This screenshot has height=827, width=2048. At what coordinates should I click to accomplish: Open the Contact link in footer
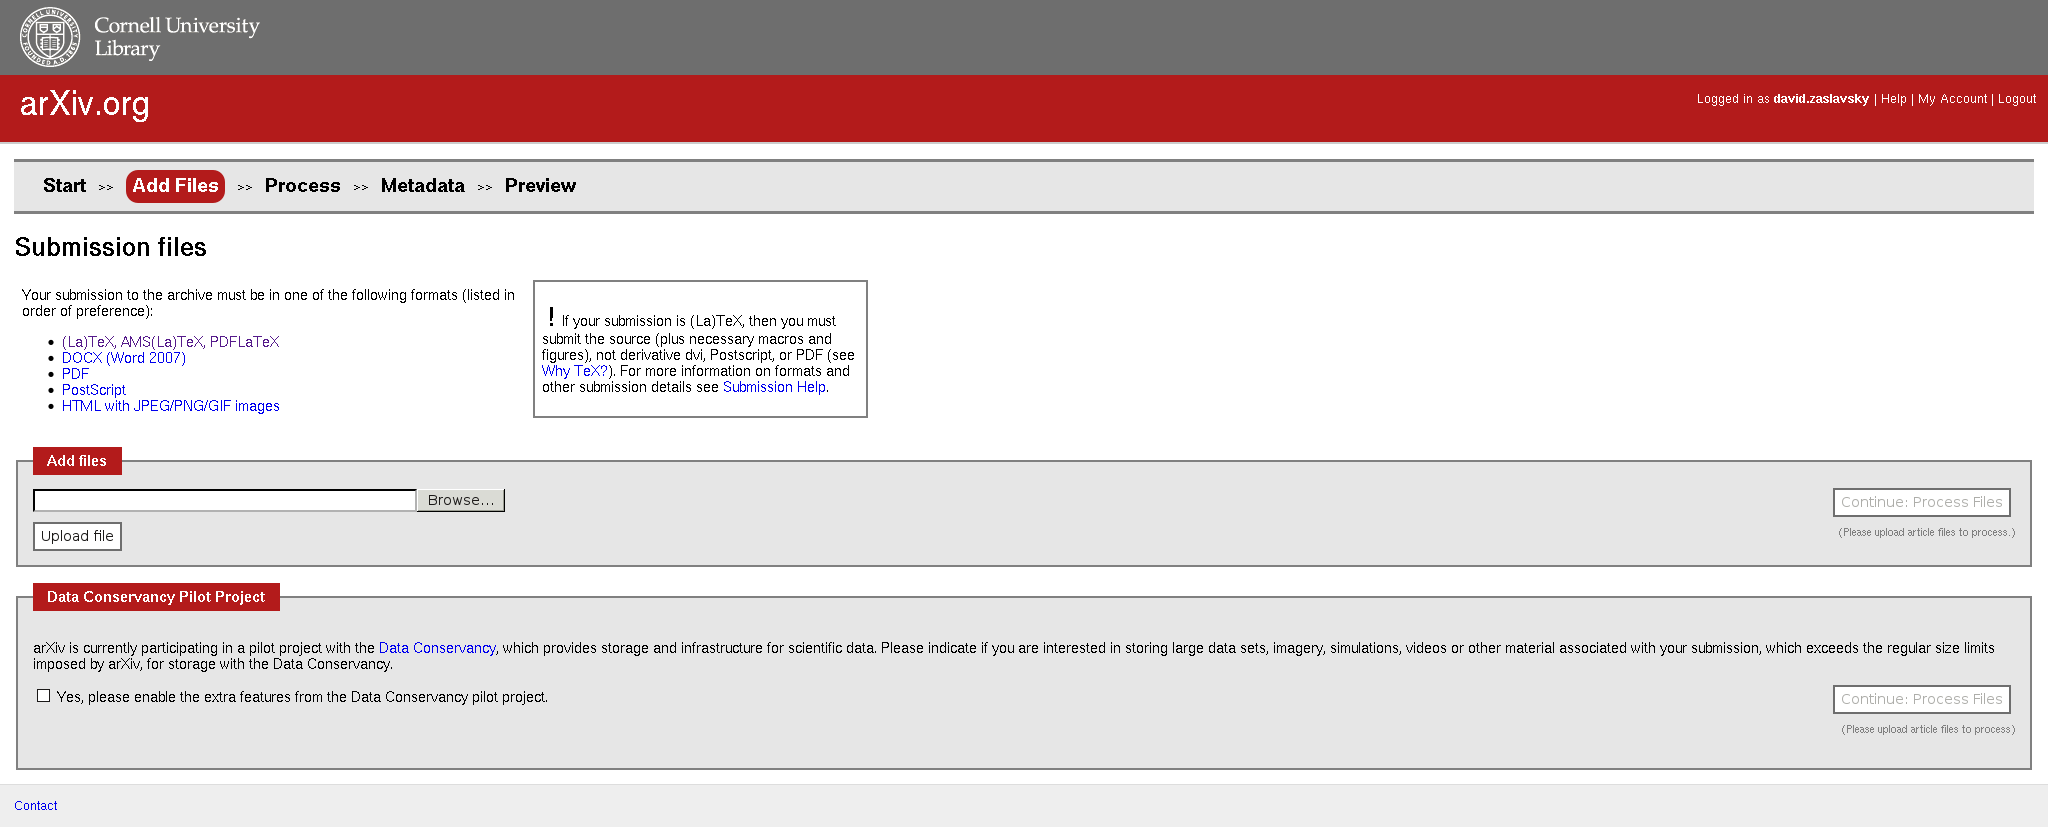coord(36,806)
